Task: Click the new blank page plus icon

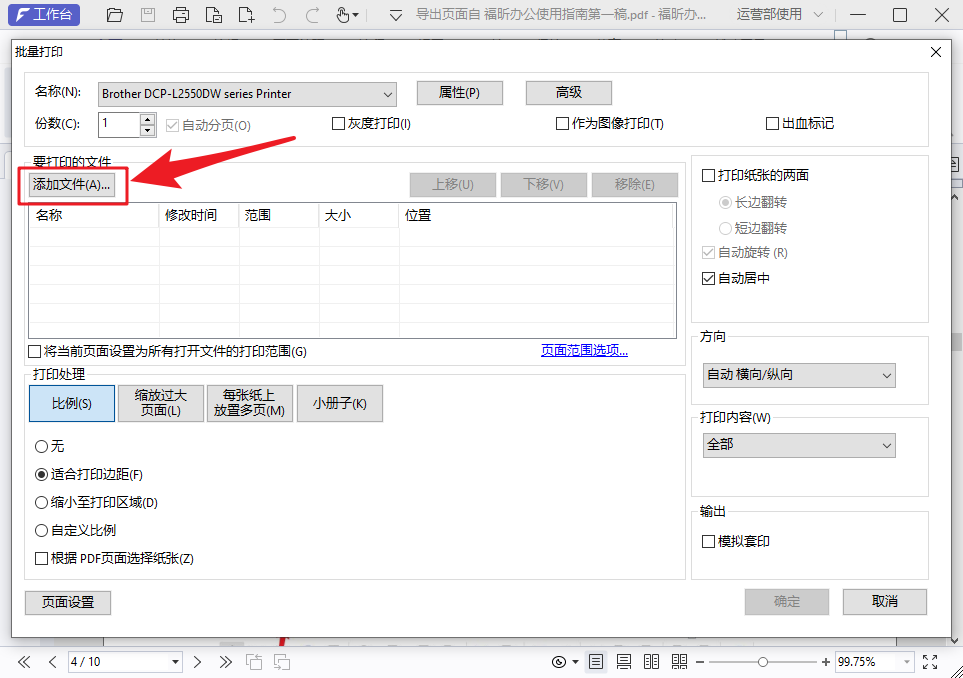Action: pos(246,15)
